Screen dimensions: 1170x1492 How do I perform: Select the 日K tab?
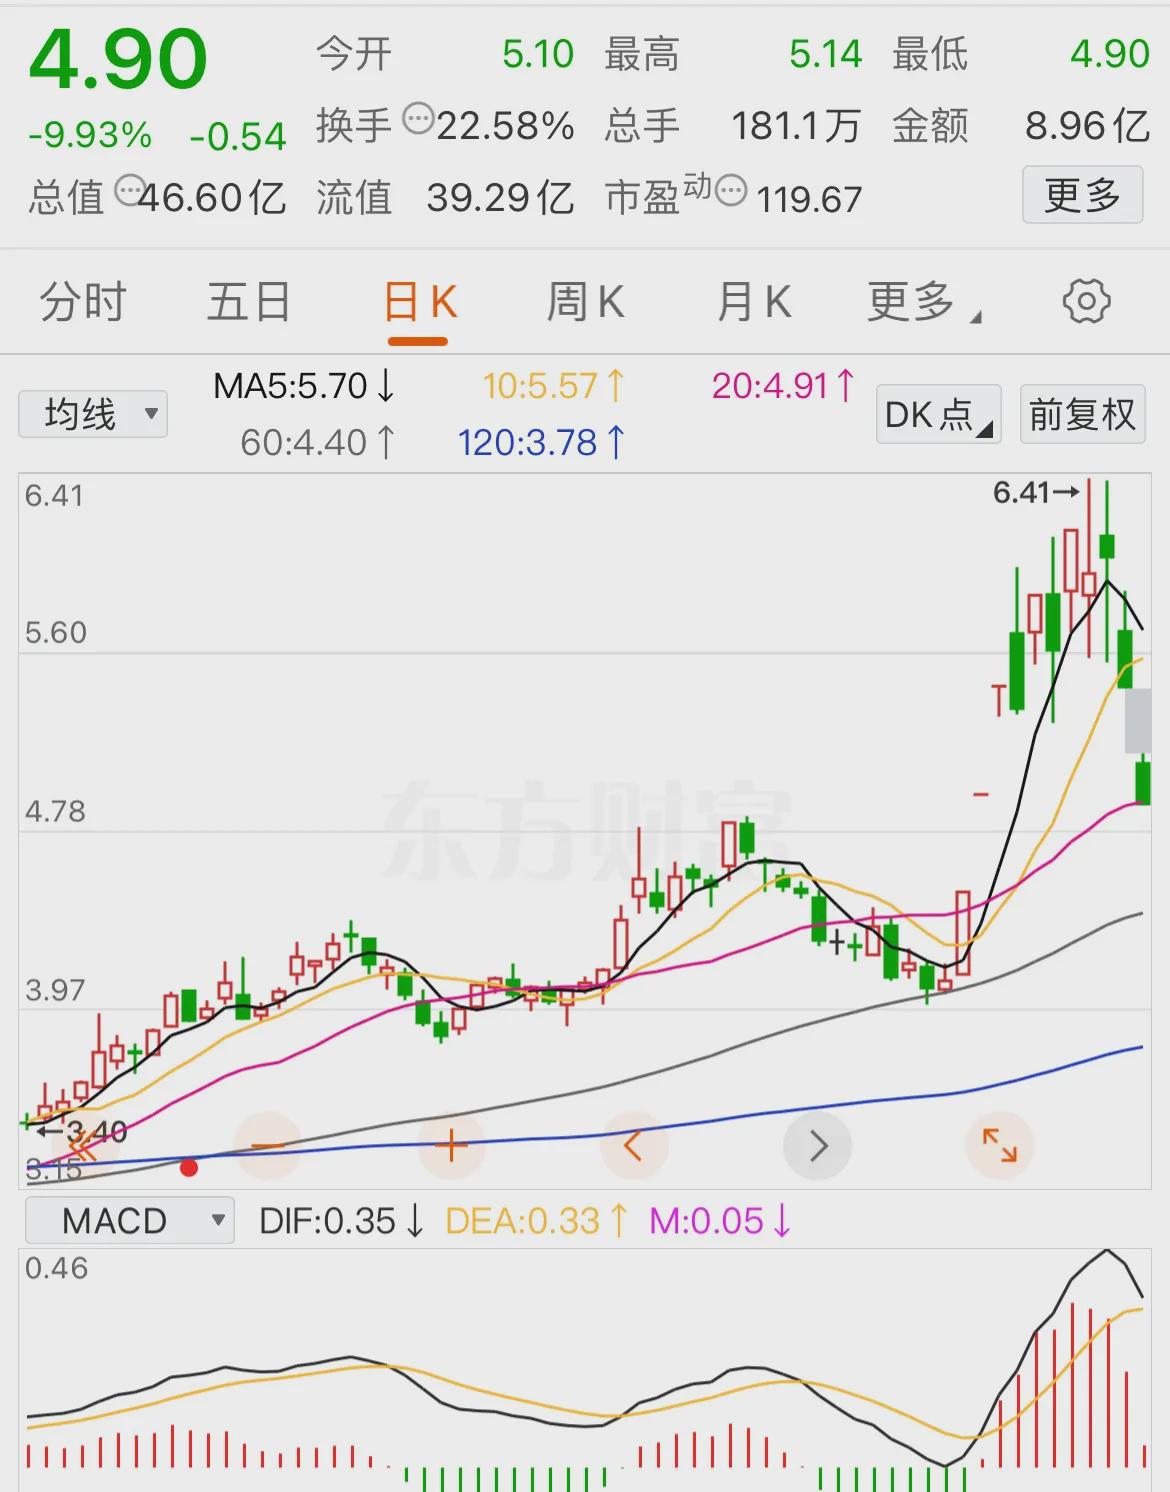(x=419, y=302)
